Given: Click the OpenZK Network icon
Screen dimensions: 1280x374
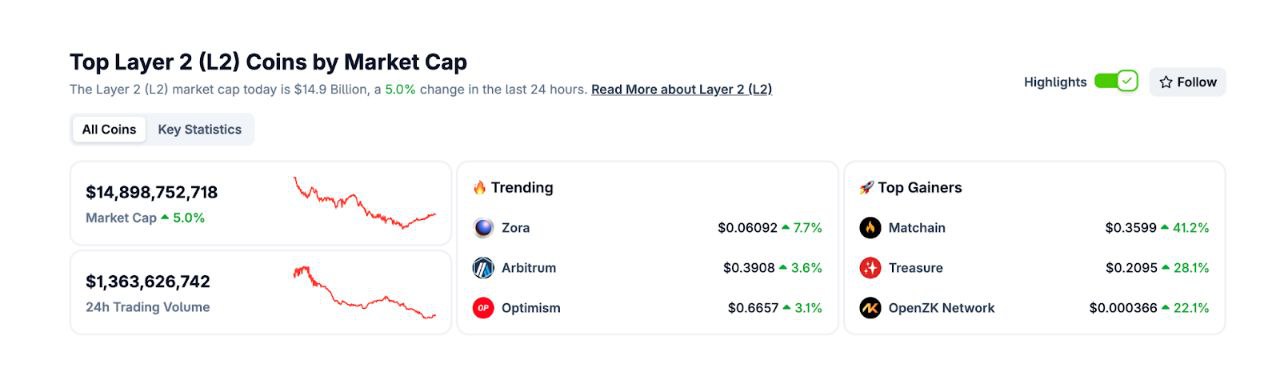Looking at the screenshot, I should pos(870,308).
